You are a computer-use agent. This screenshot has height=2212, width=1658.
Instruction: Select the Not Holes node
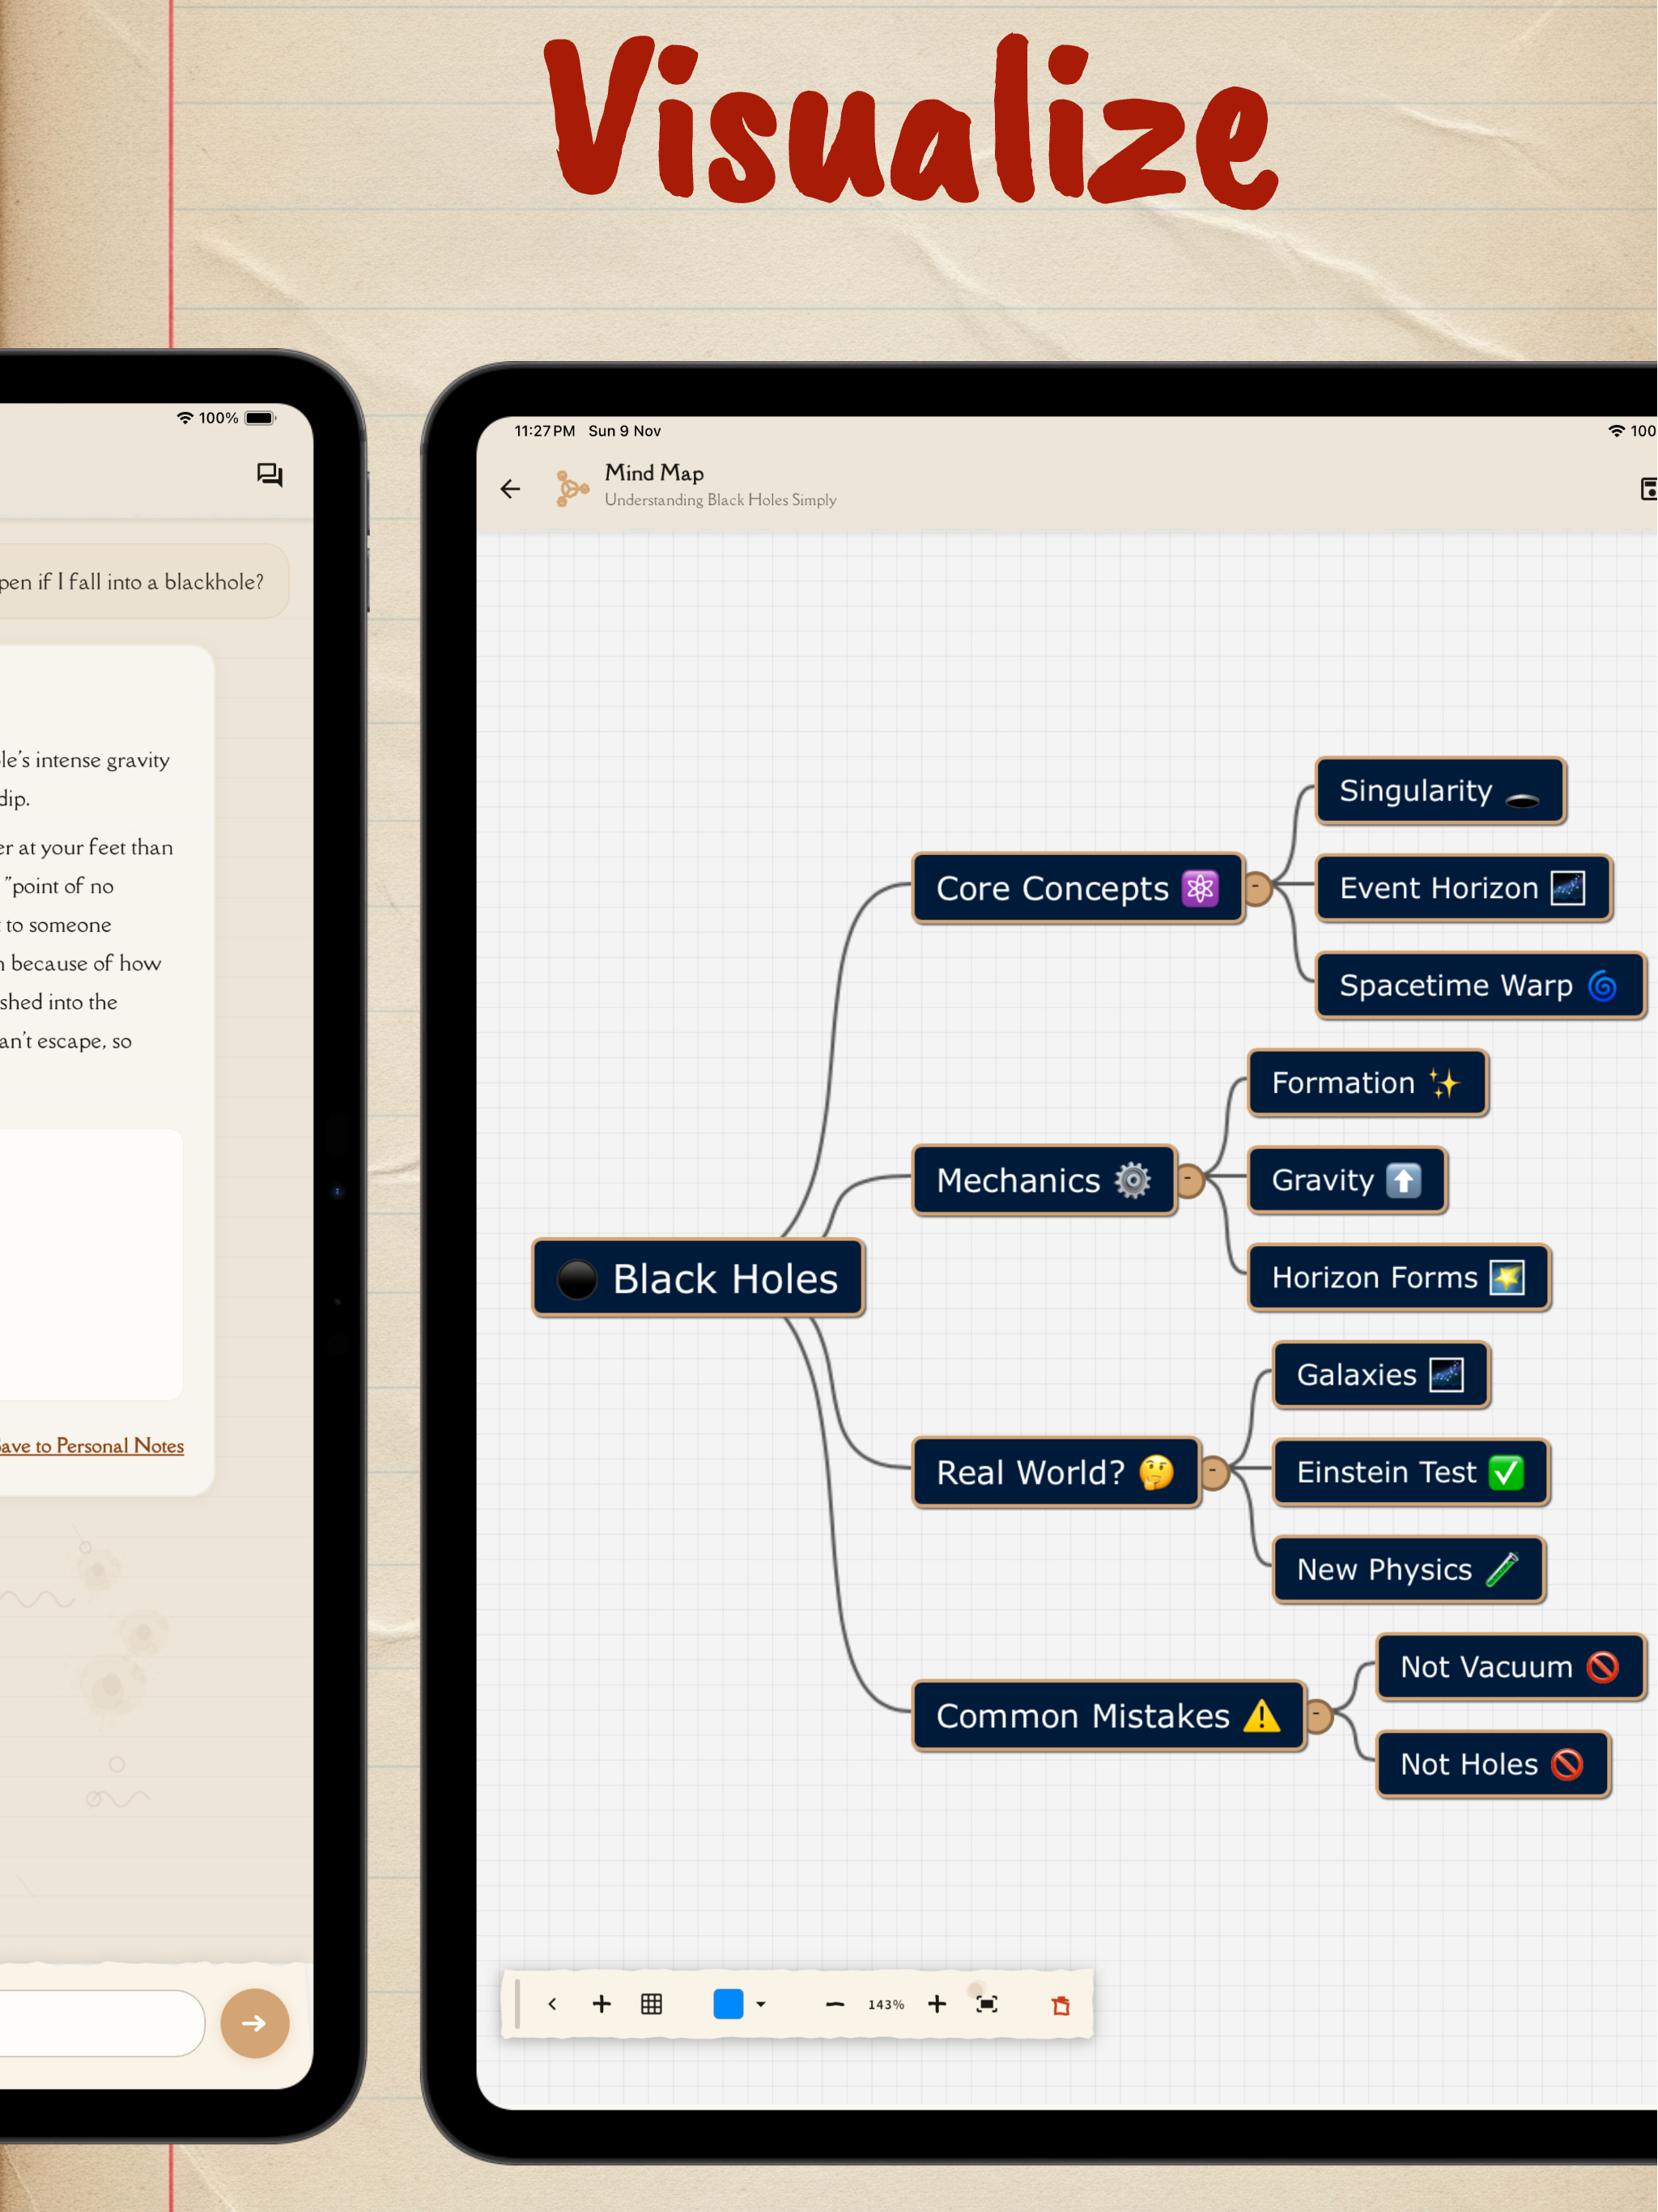point(1493,1764)
